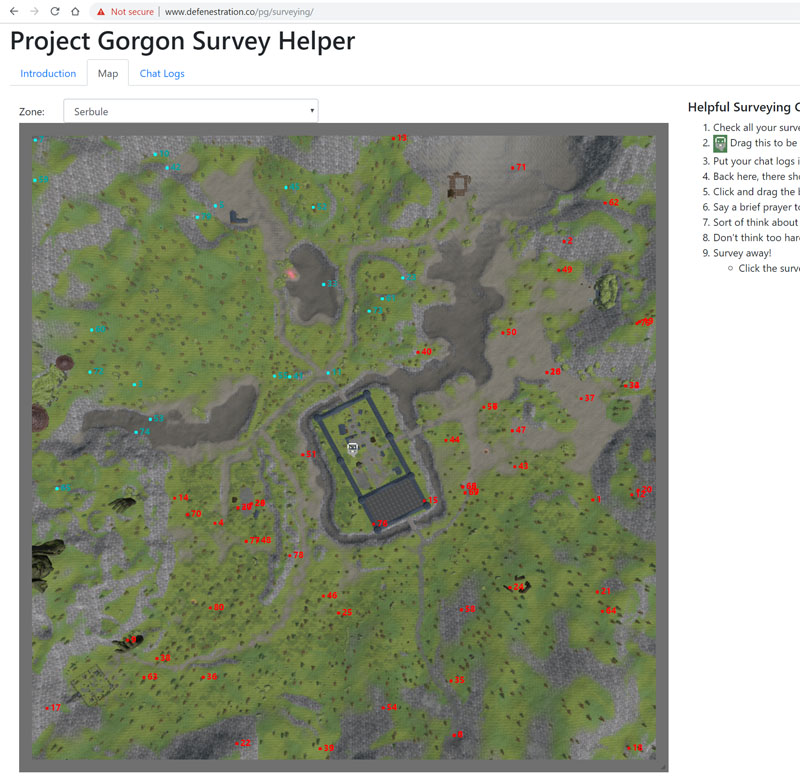Select red survey marker 47
Image resolution: width=800 pixels, height=777 pixels.
(x=518, y=430)
